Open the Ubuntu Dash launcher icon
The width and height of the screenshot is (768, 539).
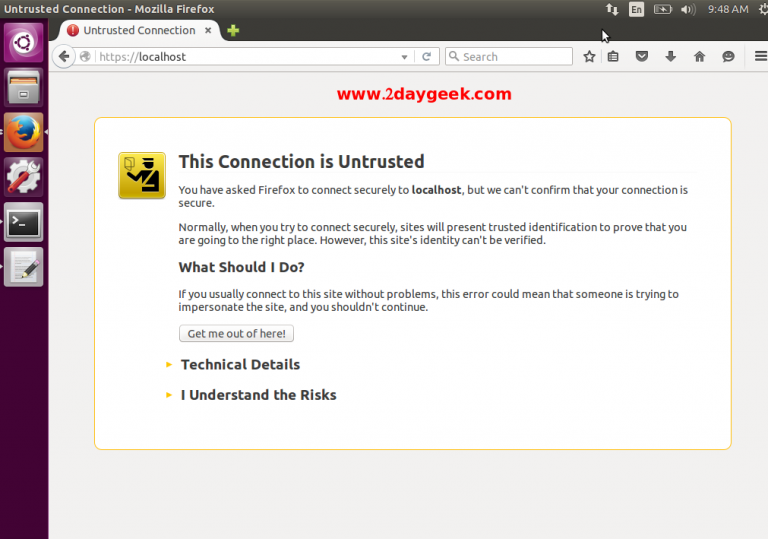point(23,43)
